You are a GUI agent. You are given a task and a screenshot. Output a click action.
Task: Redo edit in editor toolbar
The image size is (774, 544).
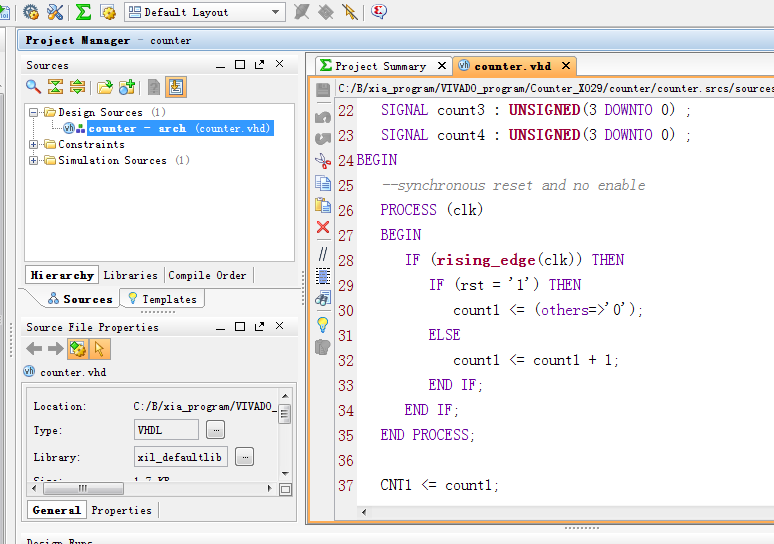click(x=323, y=139)
